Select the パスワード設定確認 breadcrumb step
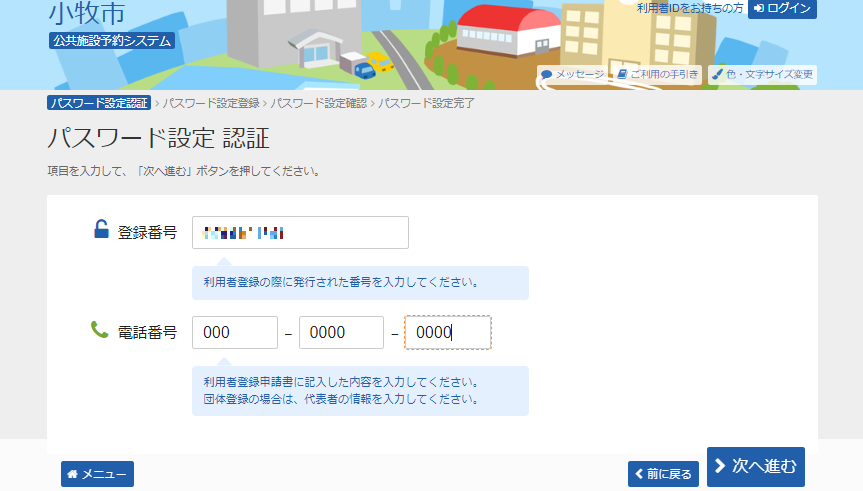The image size is (863, 491). tap(318, 103)
